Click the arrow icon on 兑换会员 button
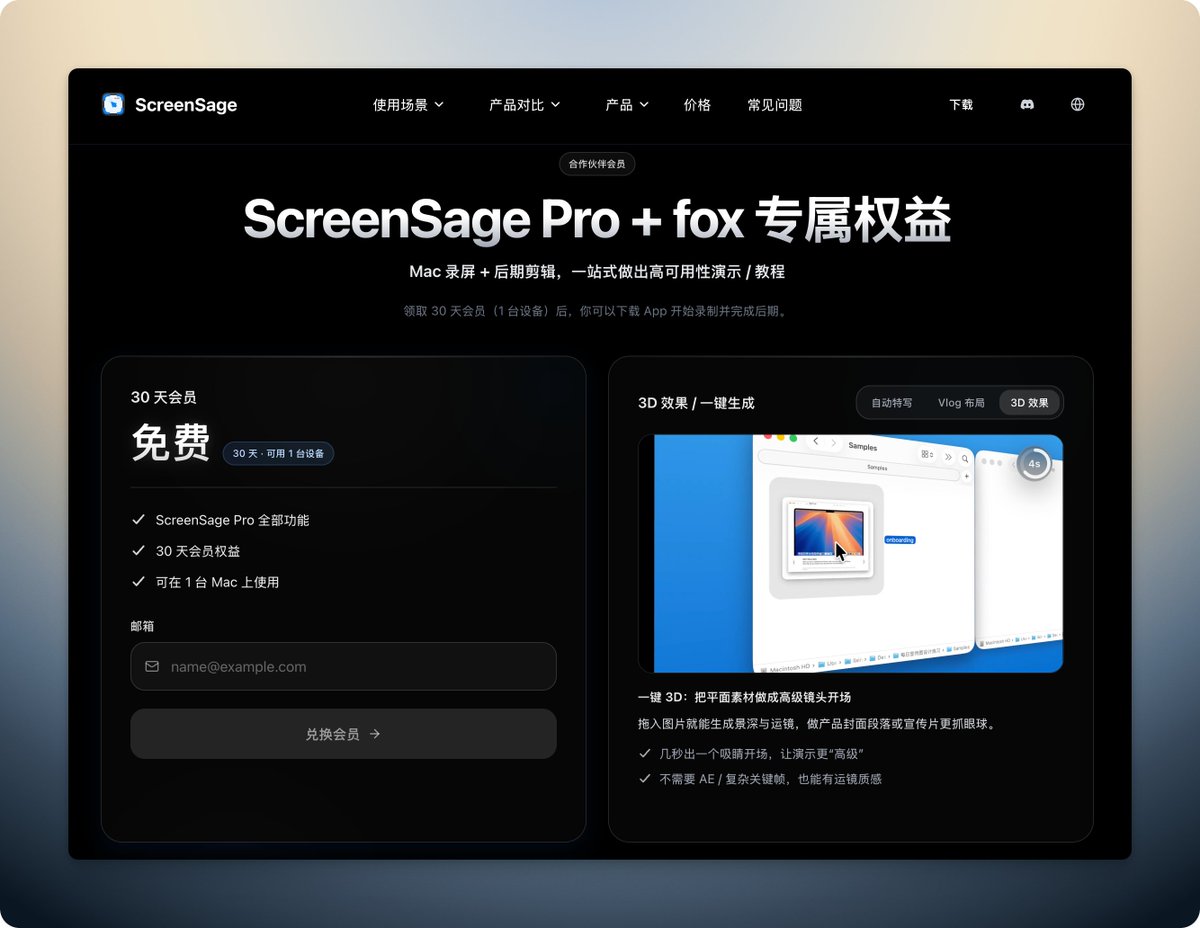The height and width of the screenshot is (928, 1200). point(375,734)
